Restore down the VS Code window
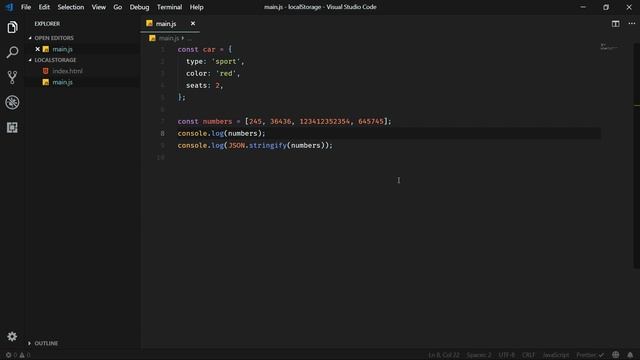The image size is (640, 360). pos(606,7)
